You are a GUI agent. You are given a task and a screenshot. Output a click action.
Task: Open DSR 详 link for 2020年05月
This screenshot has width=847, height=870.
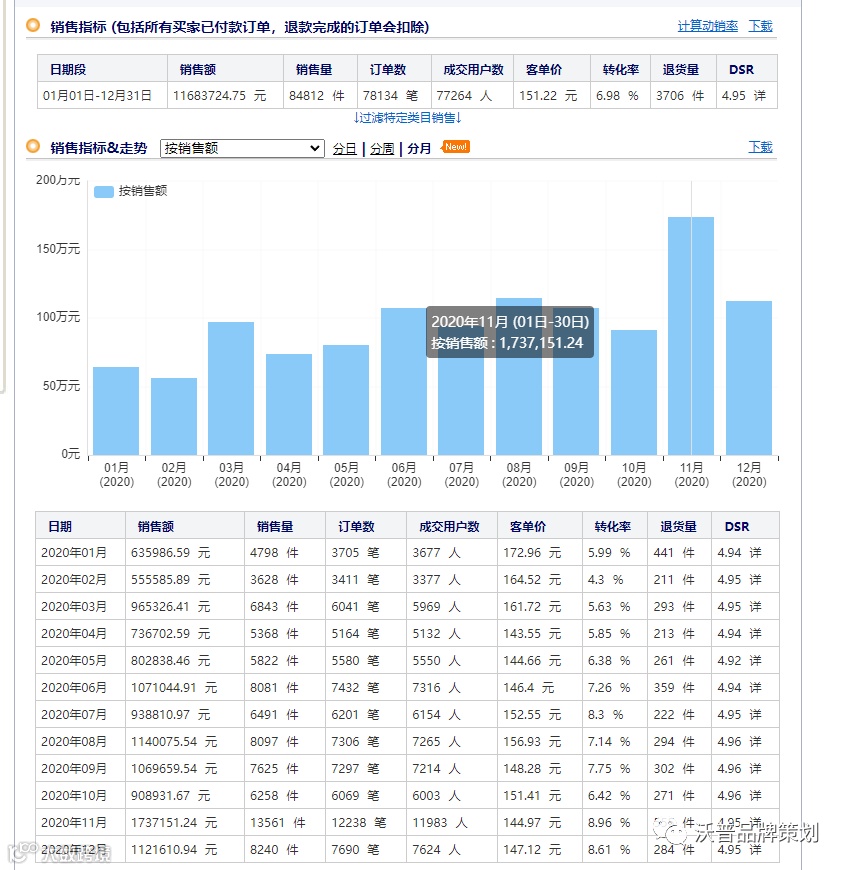[x=755, y=661]
